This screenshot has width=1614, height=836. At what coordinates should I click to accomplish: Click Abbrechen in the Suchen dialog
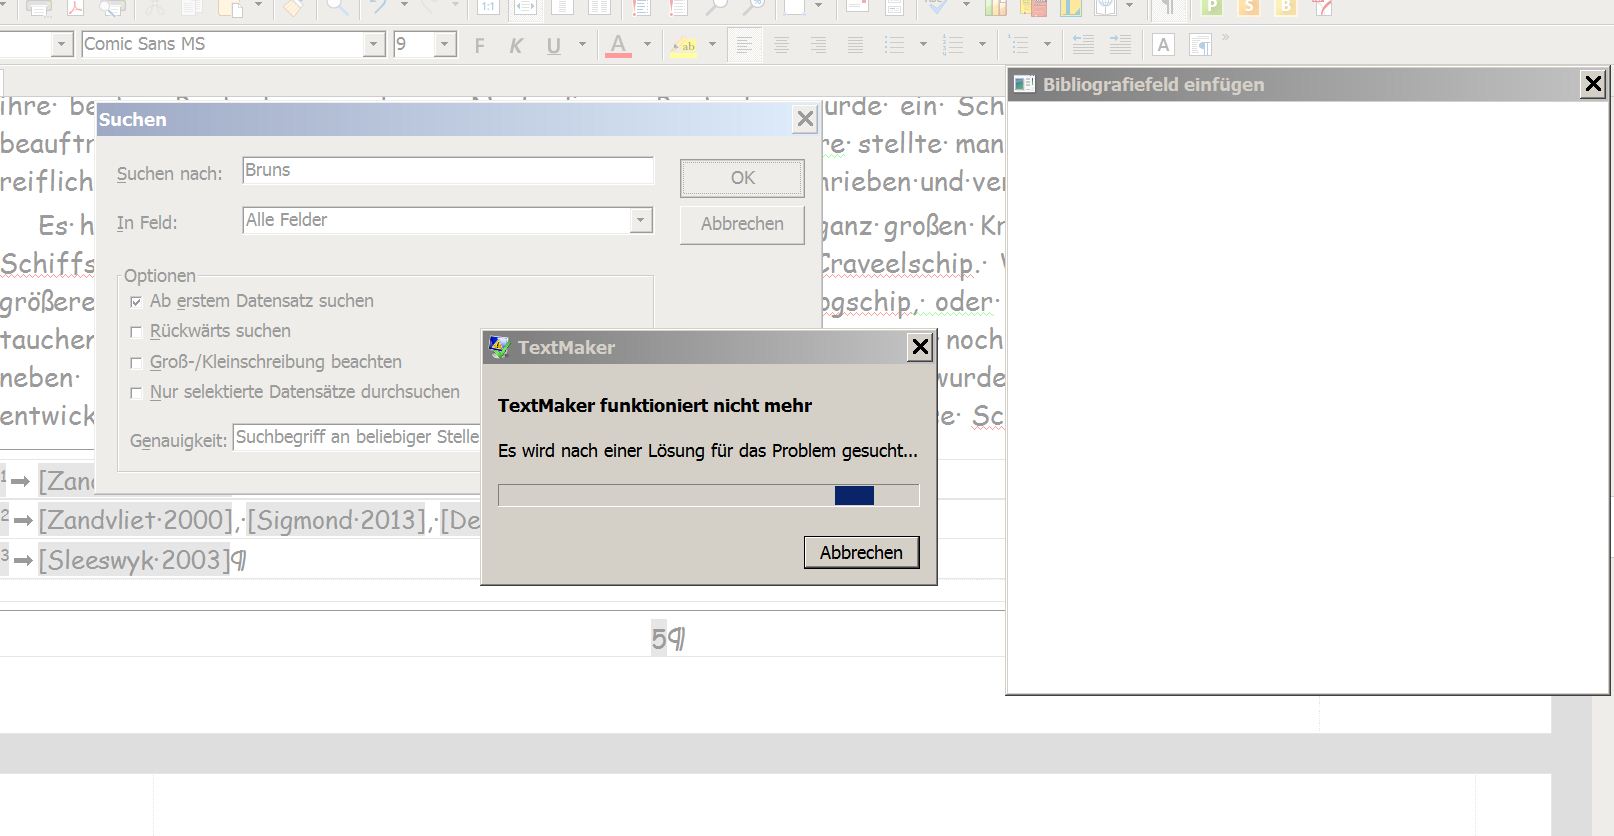click(x=742, y=224)
